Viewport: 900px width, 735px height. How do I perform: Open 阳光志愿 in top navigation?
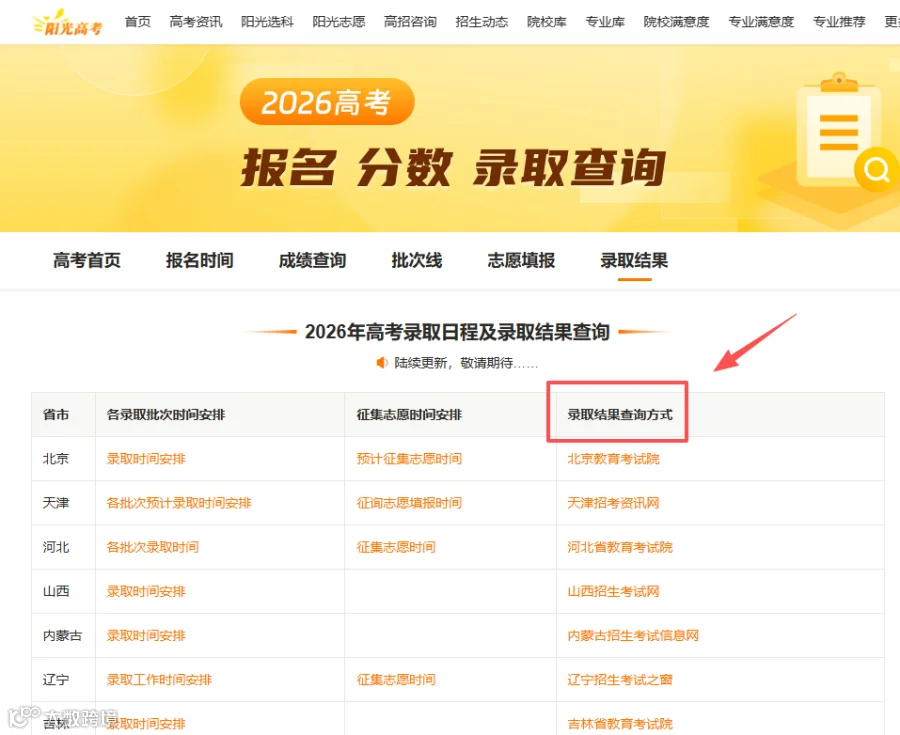point(339,22)
